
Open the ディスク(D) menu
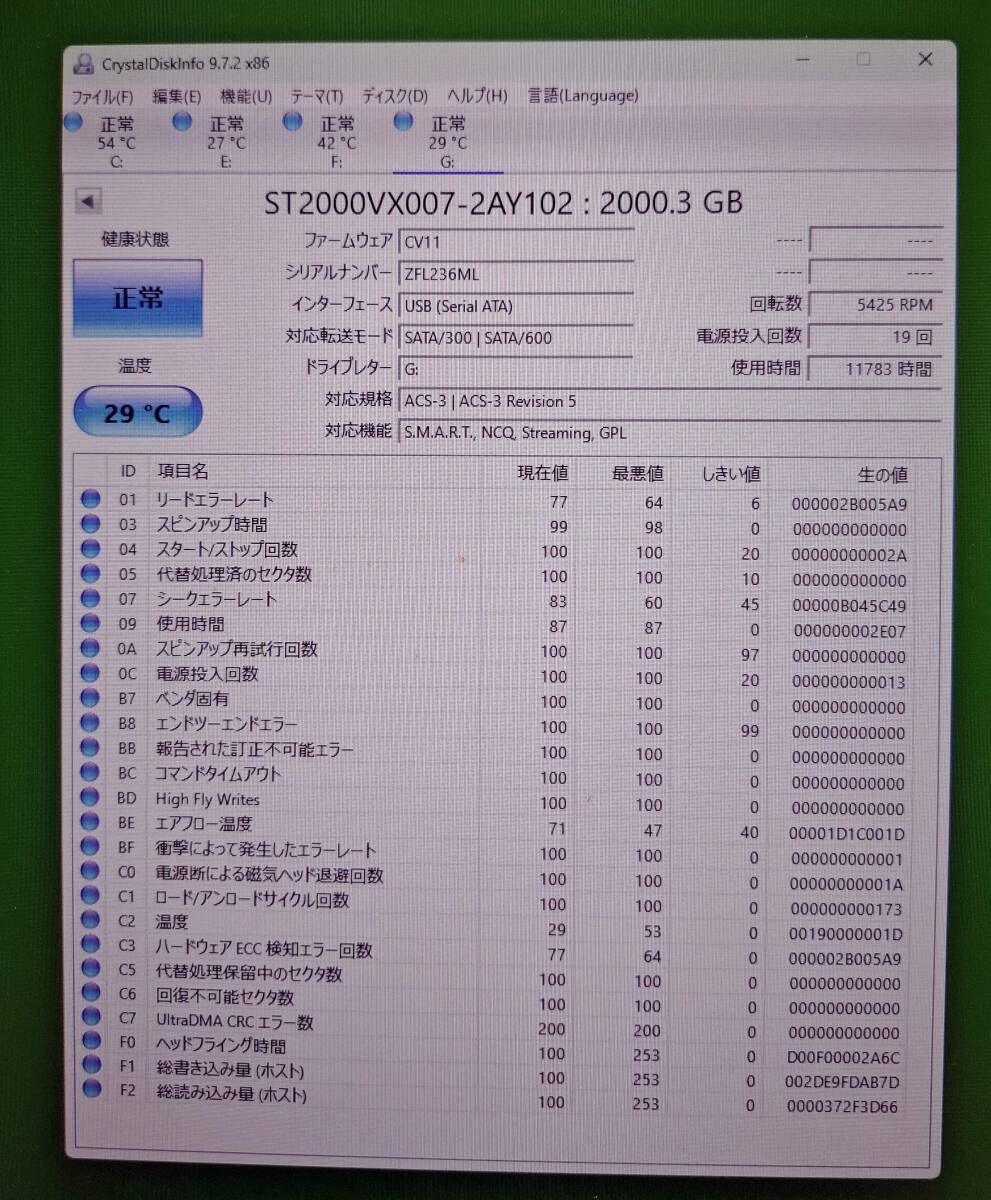tap(394, 97)
